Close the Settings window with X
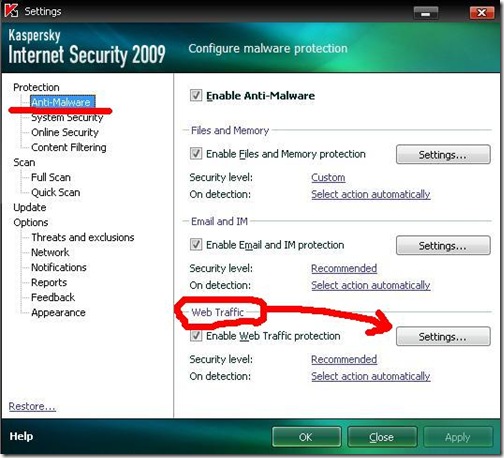The image size is (504, 458). 482,13
